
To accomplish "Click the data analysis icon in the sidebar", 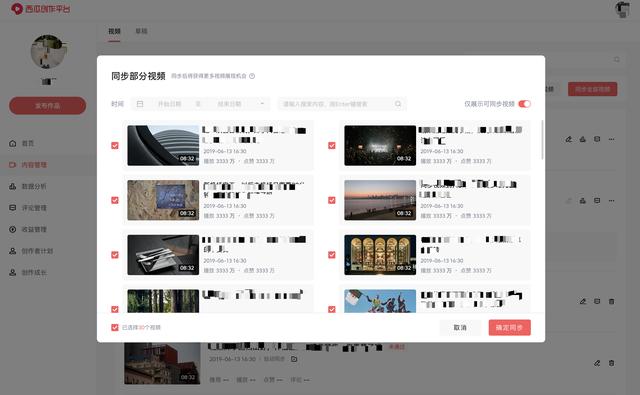I will pyautogui.click(x=13, y=186).
